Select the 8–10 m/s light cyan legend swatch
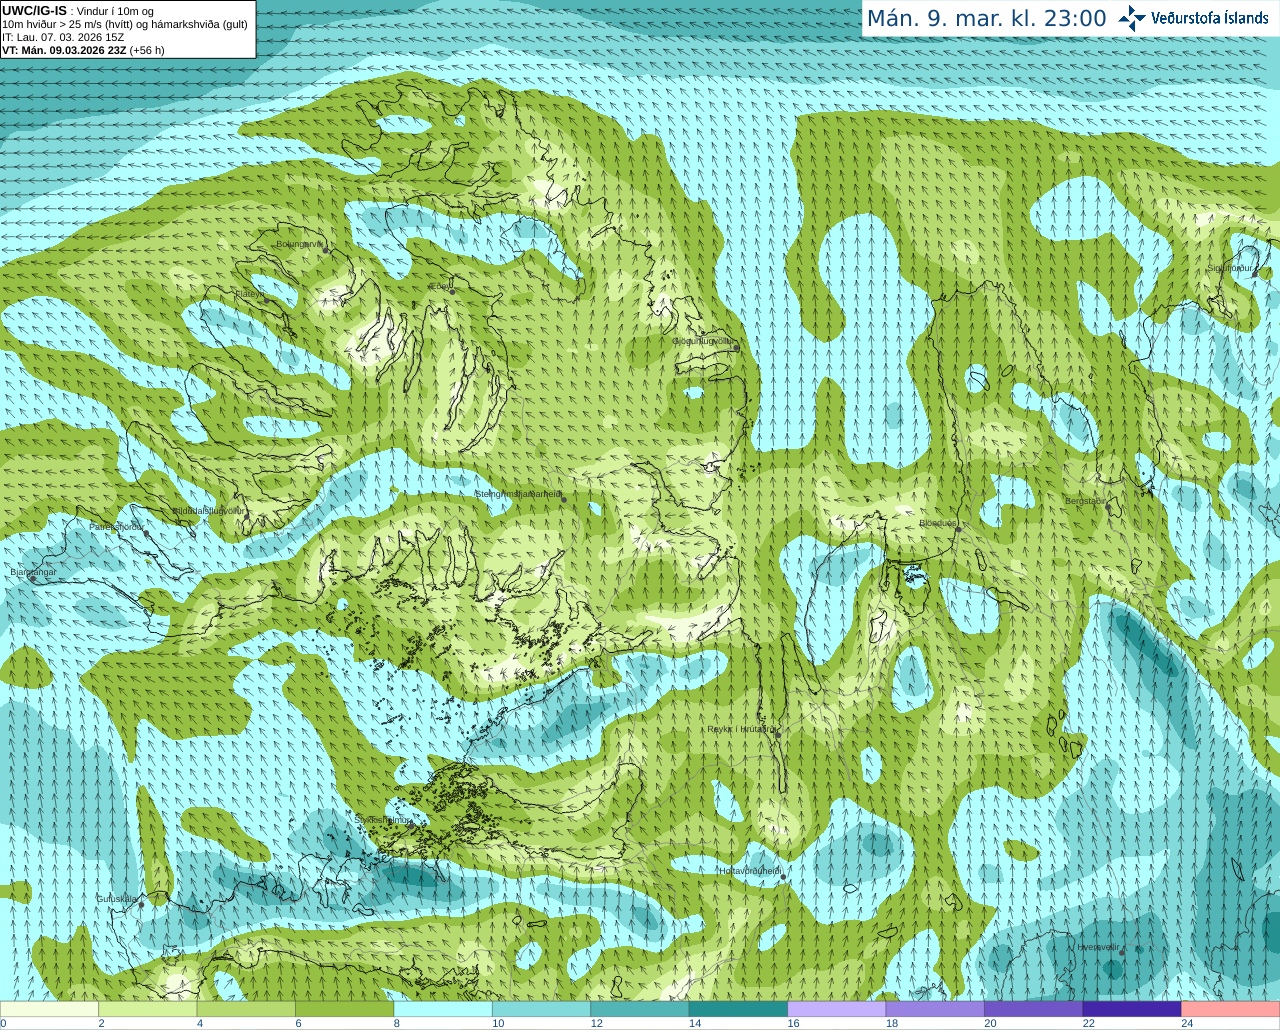 tap(443, 1009)
